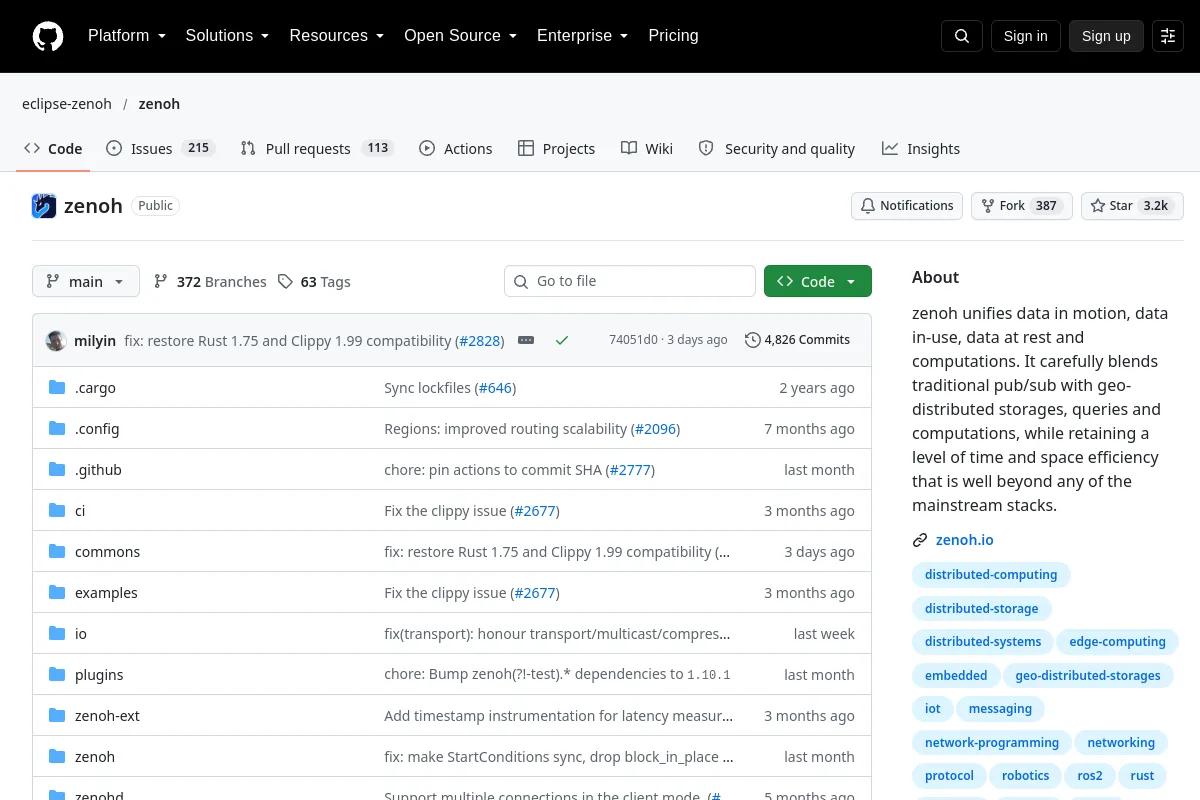View the commit checks green checkmark
The height and width of the screenshot is (800, 1200).
click(562, 340)
